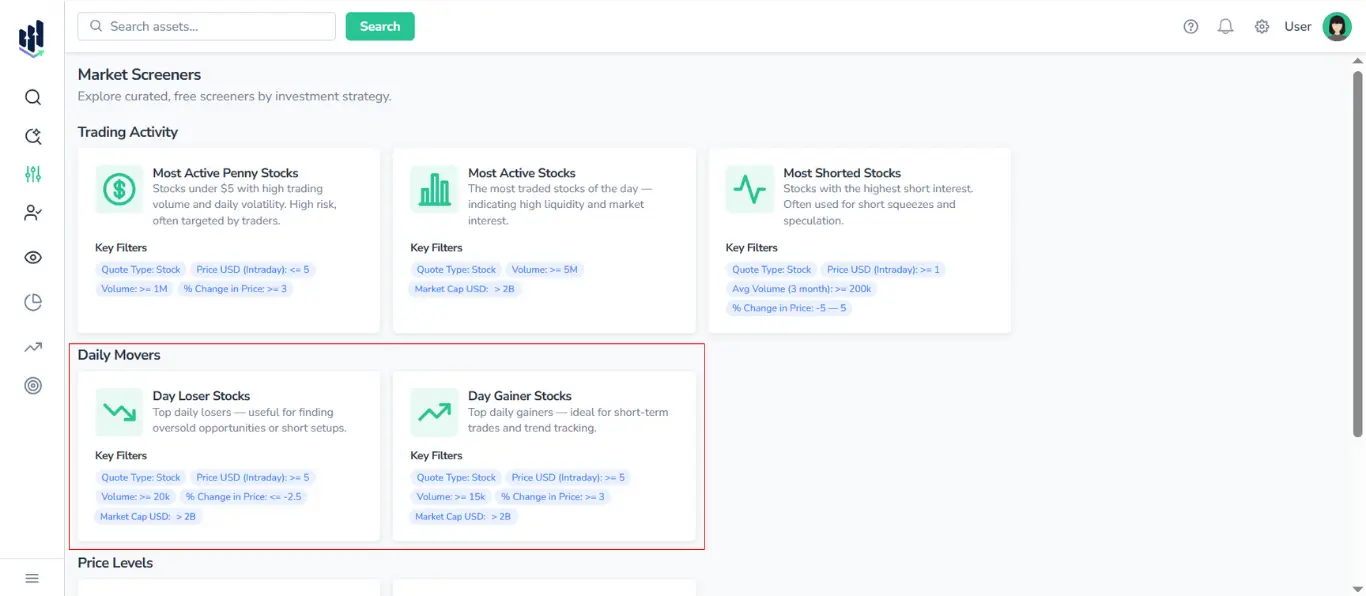Open the notifications bell icon
Viewport: 1366px width, 596px height.
(1225, 26)
